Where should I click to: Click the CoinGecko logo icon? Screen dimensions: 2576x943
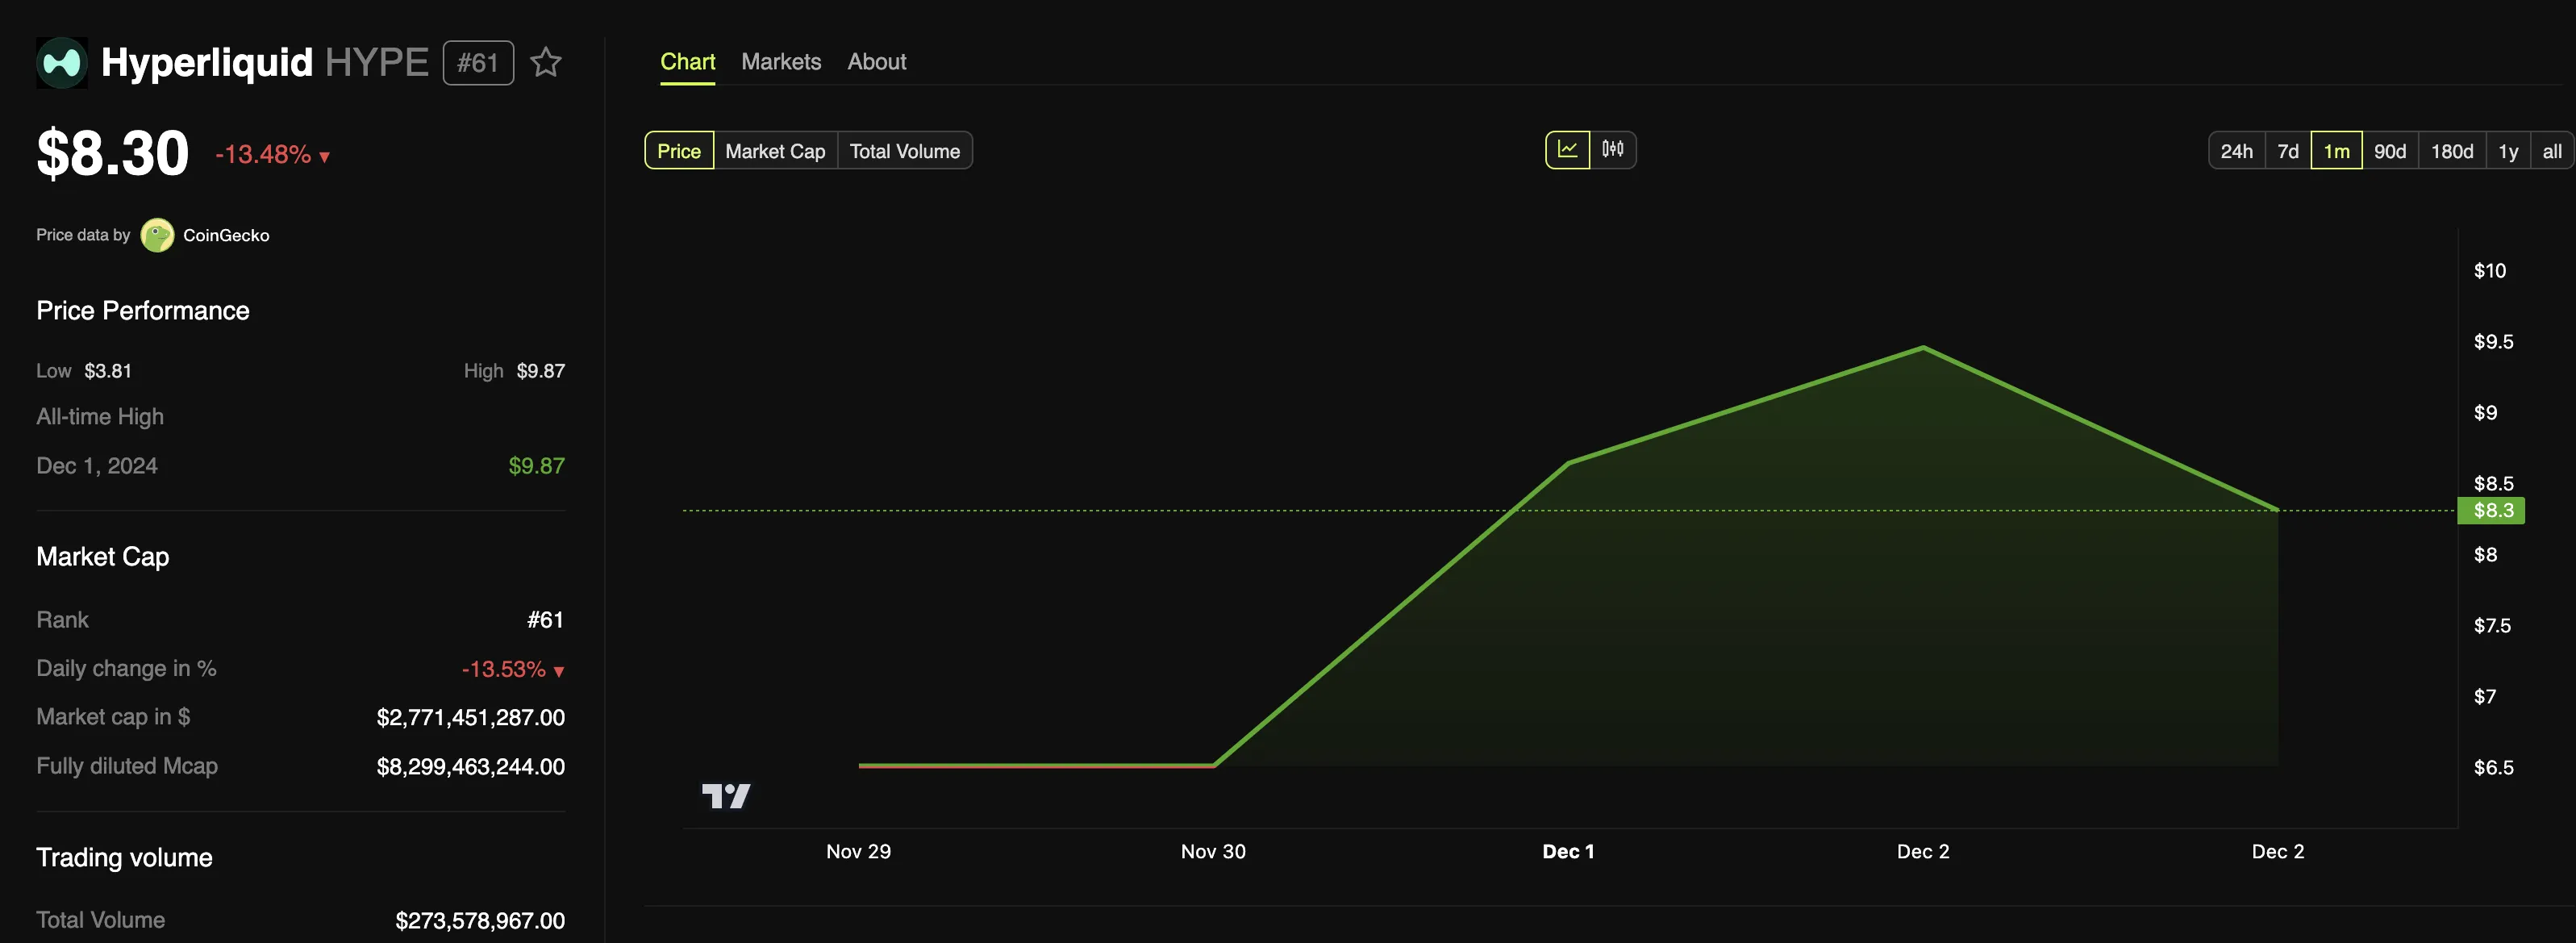pos(157,235)
